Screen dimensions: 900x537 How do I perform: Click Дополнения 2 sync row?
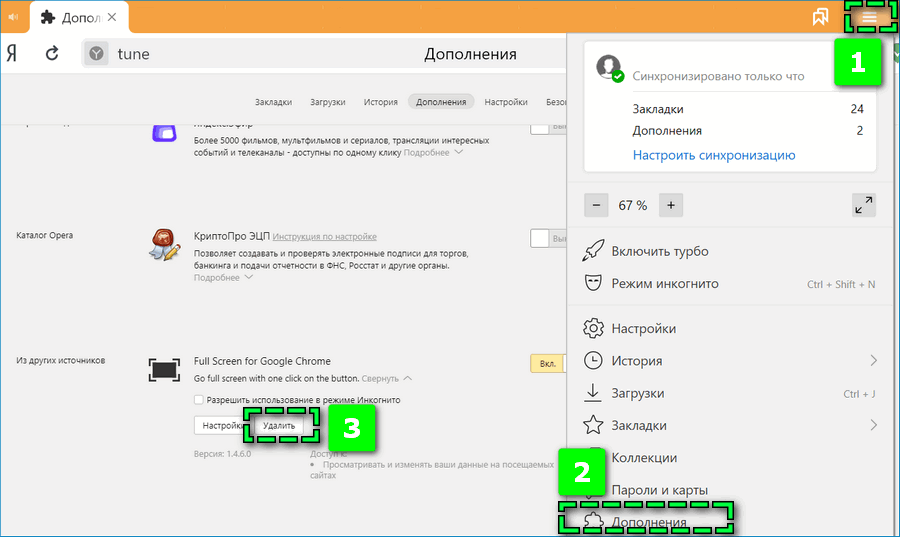[748, 131]
